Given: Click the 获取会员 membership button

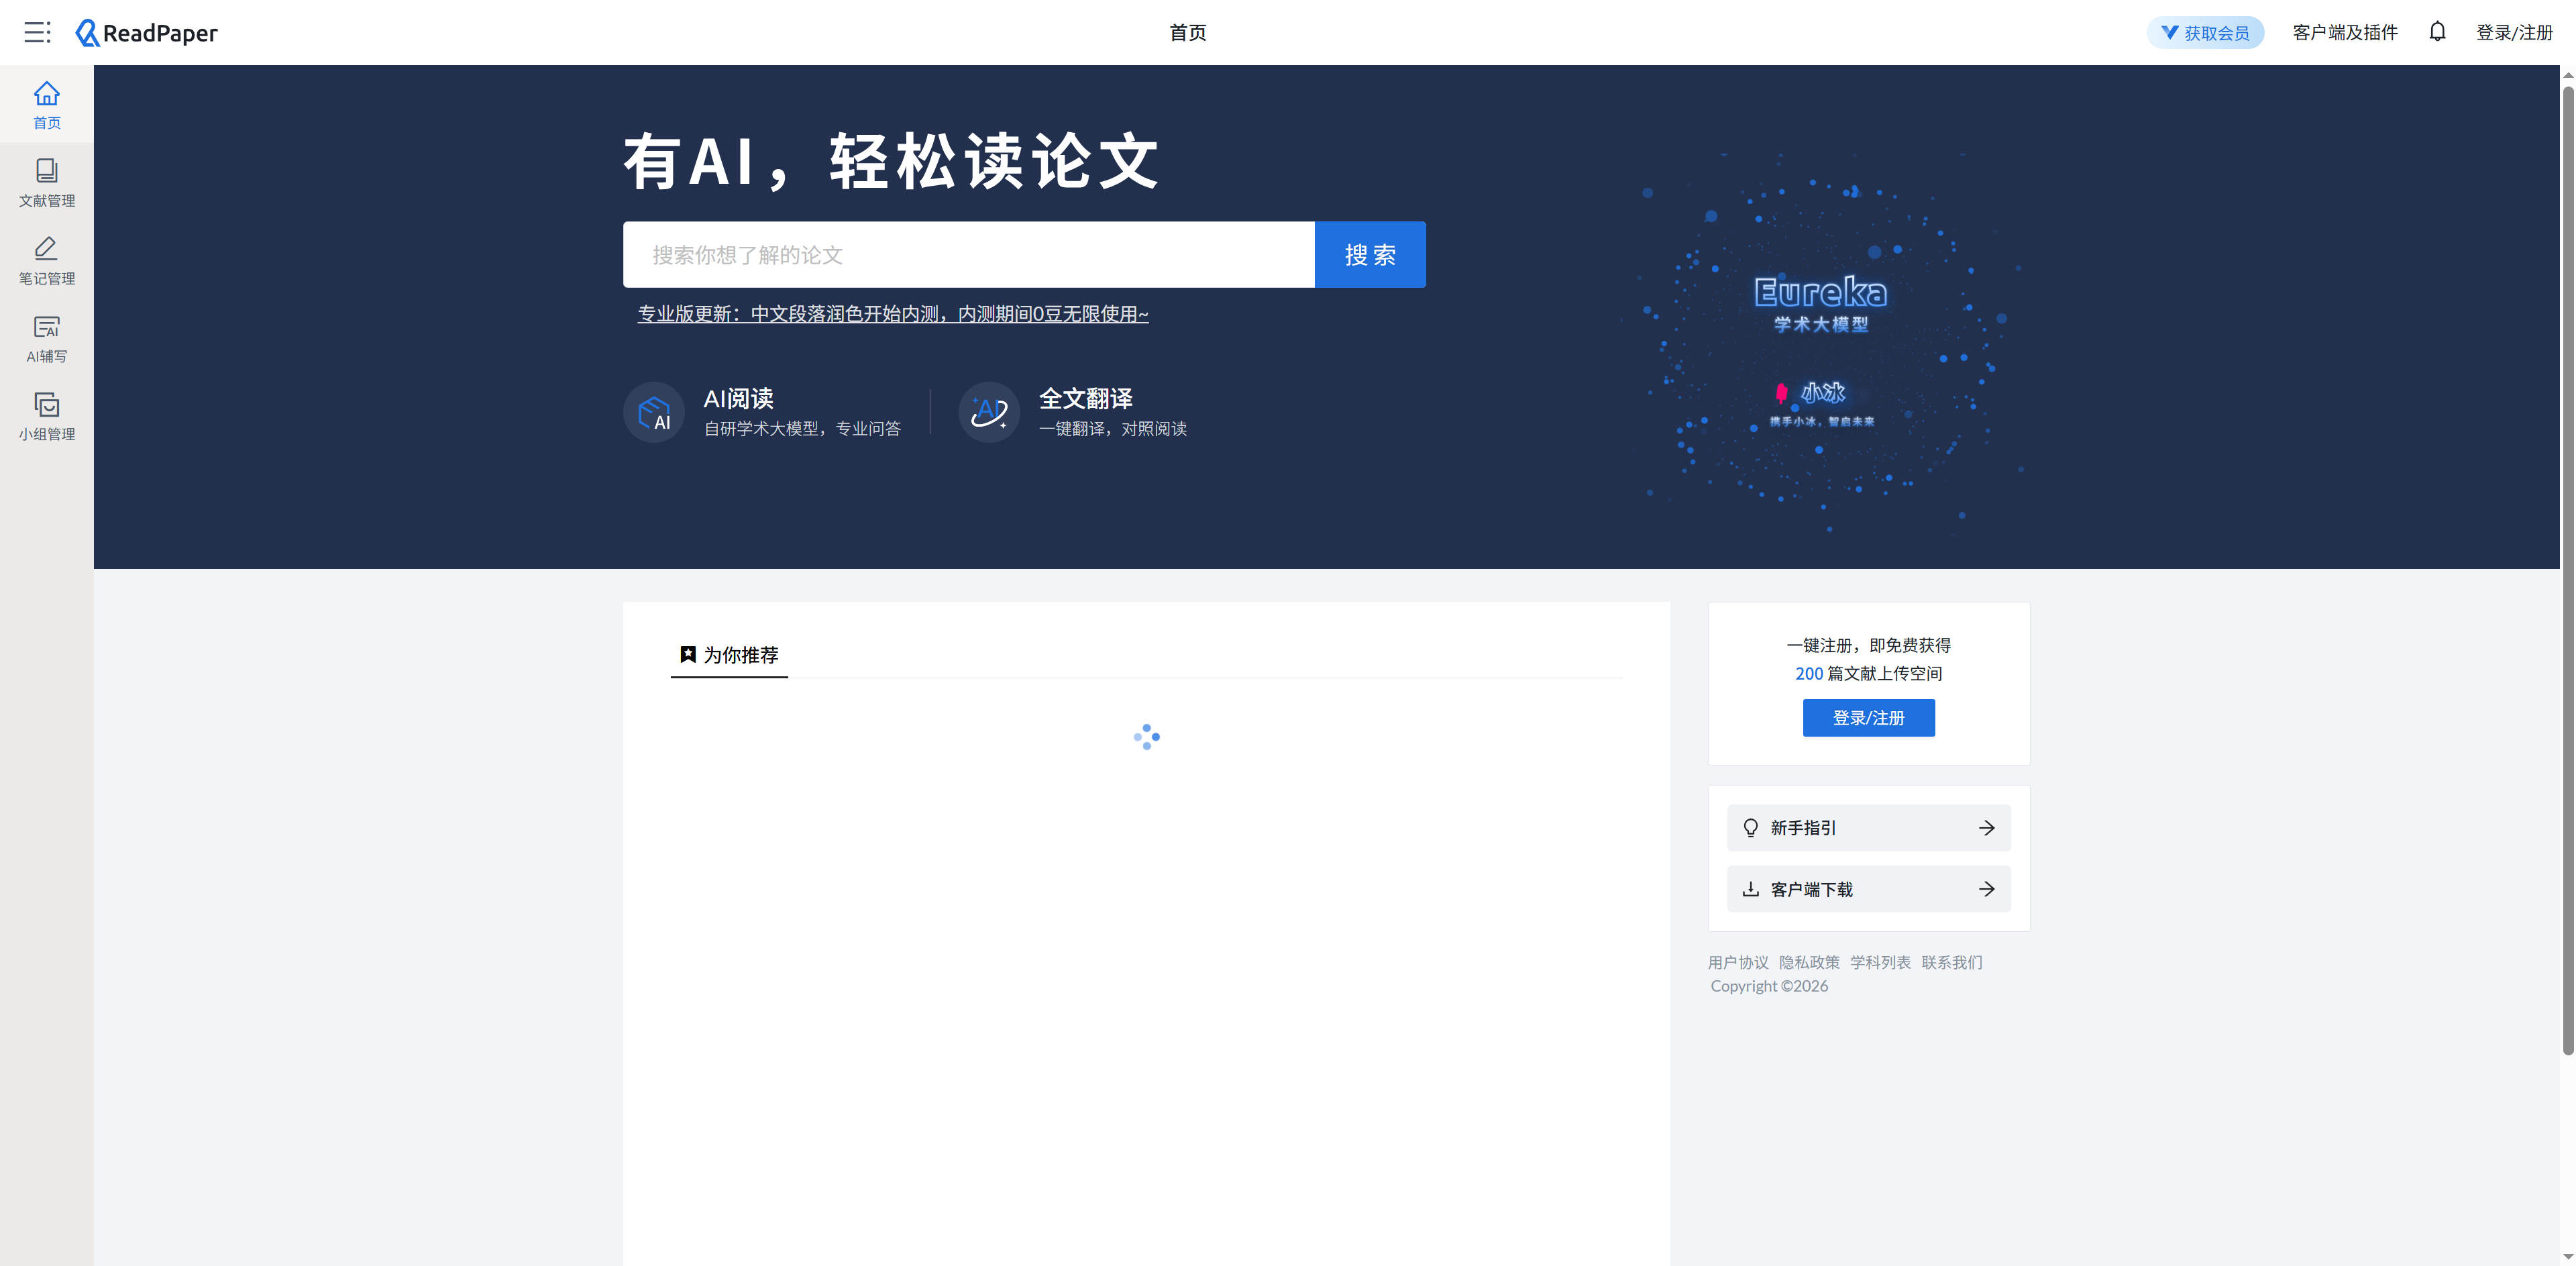Looking at the screenshot, I should [2205, 33].
